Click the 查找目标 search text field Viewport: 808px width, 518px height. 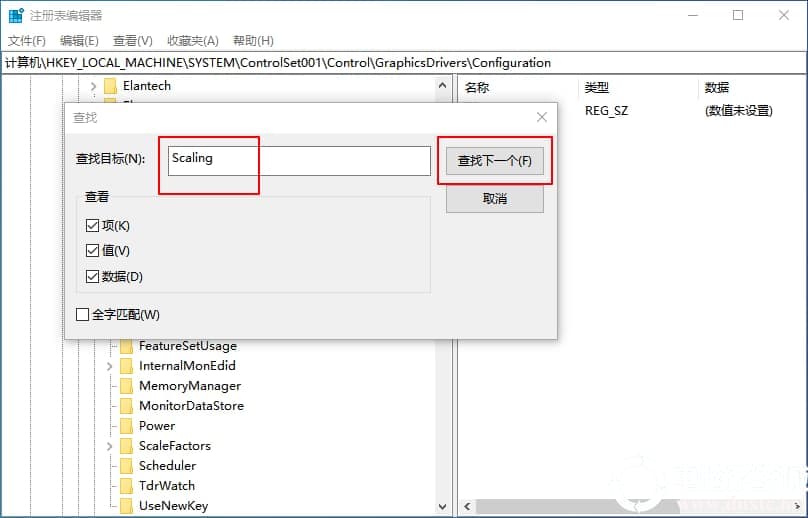299,161
